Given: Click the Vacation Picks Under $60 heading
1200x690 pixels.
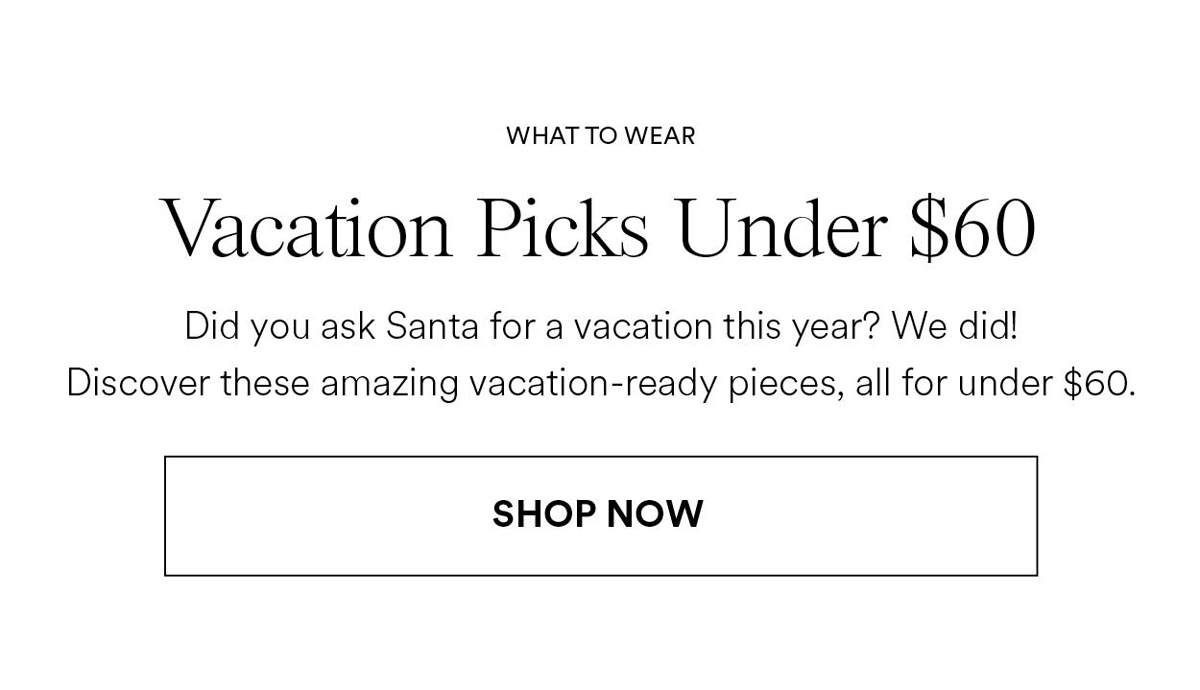Looking at the screenshot, I should (598, 228).
